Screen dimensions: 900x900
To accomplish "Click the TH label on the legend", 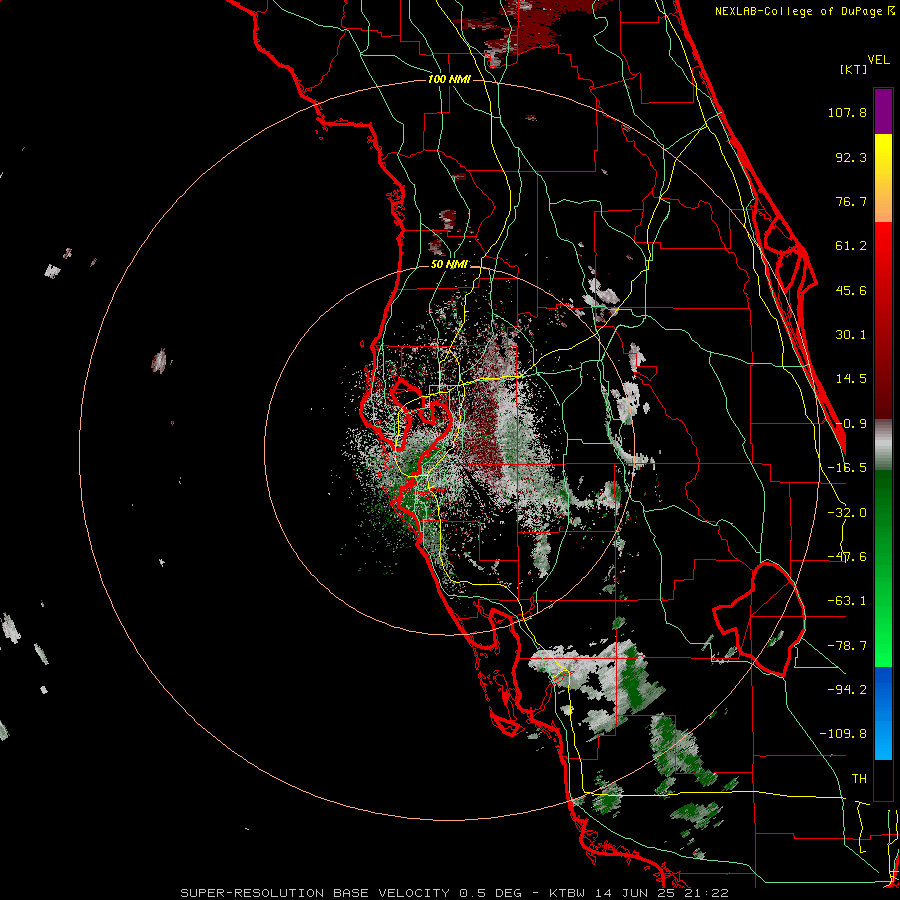I will click(x=859, y=778).
